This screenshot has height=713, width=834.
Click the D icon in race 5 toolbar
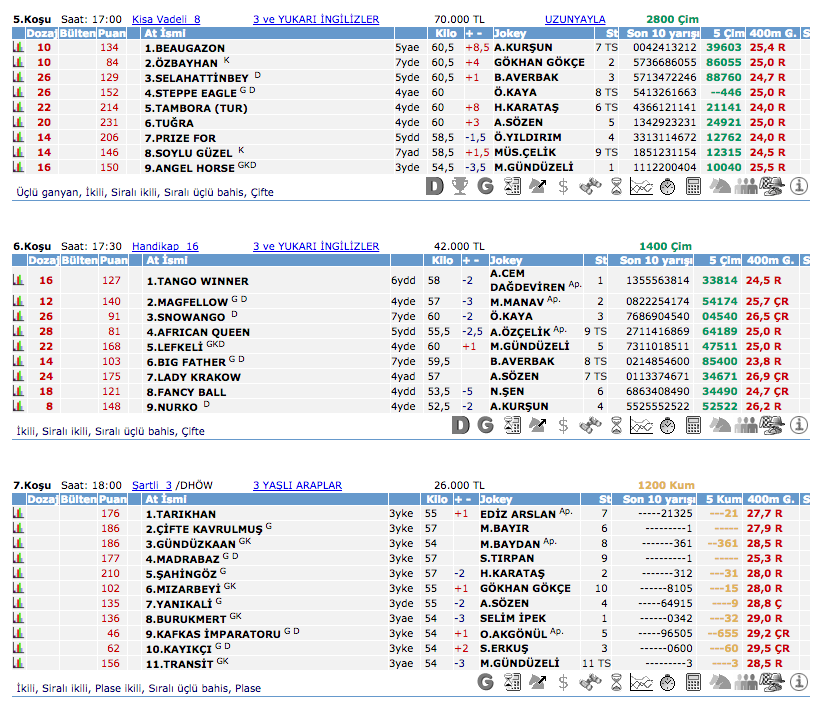pos(434,185)
